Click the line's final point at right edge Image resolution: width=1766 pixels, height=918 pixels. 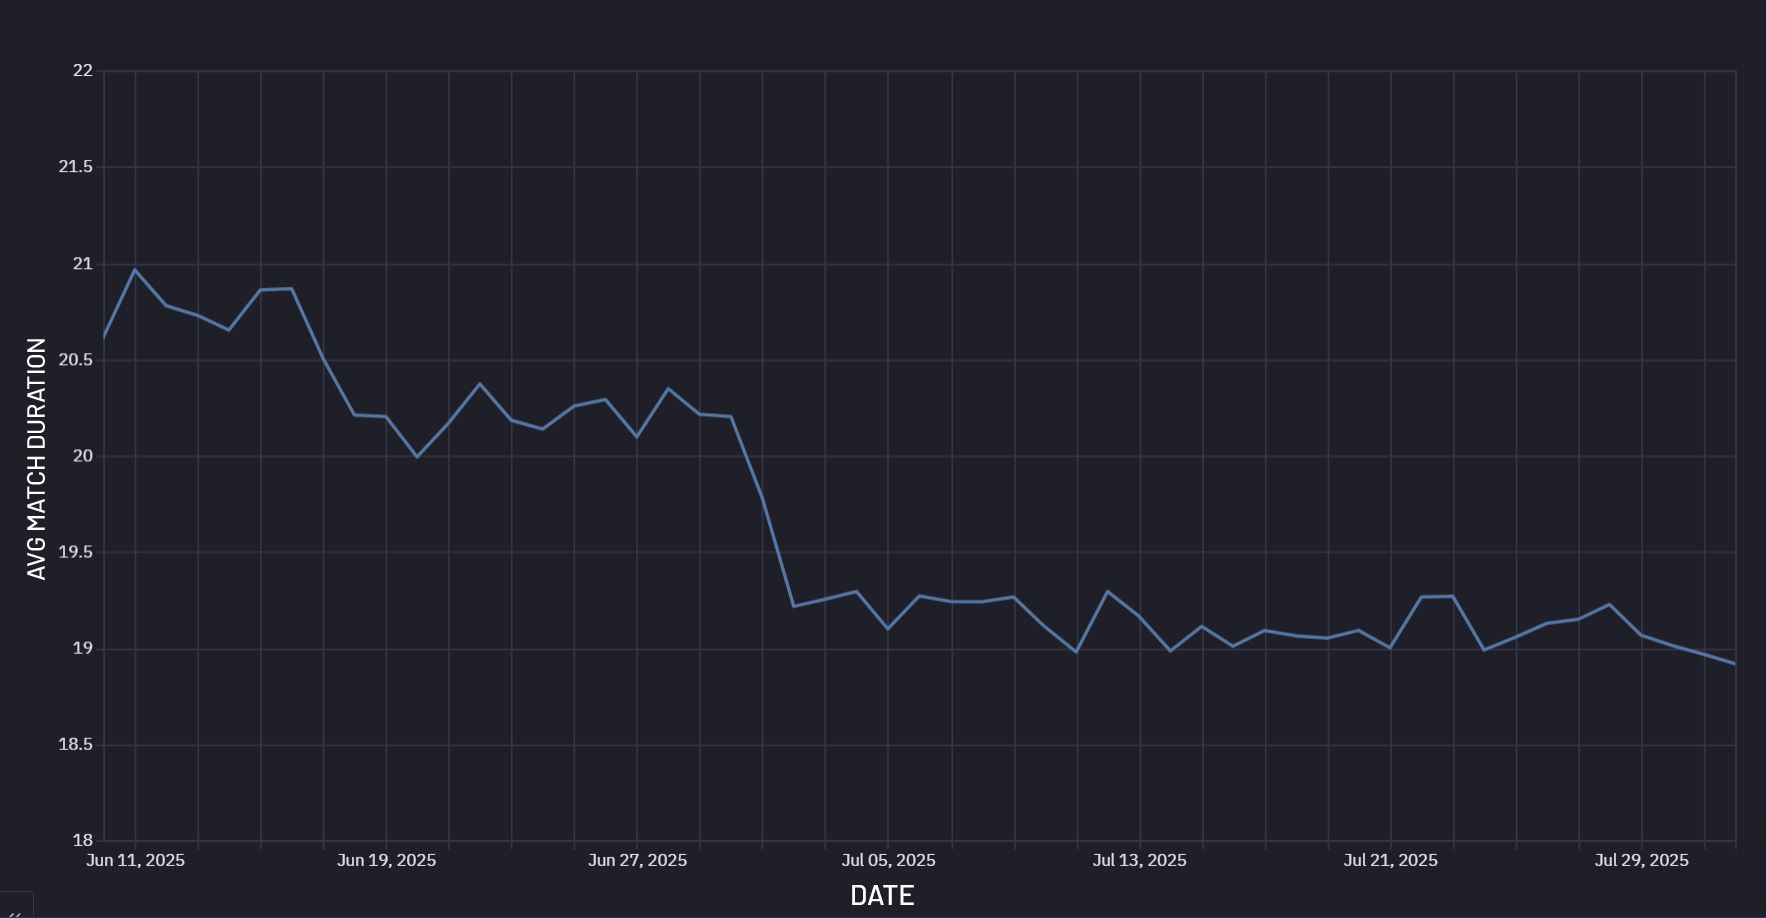(1734, 664)
